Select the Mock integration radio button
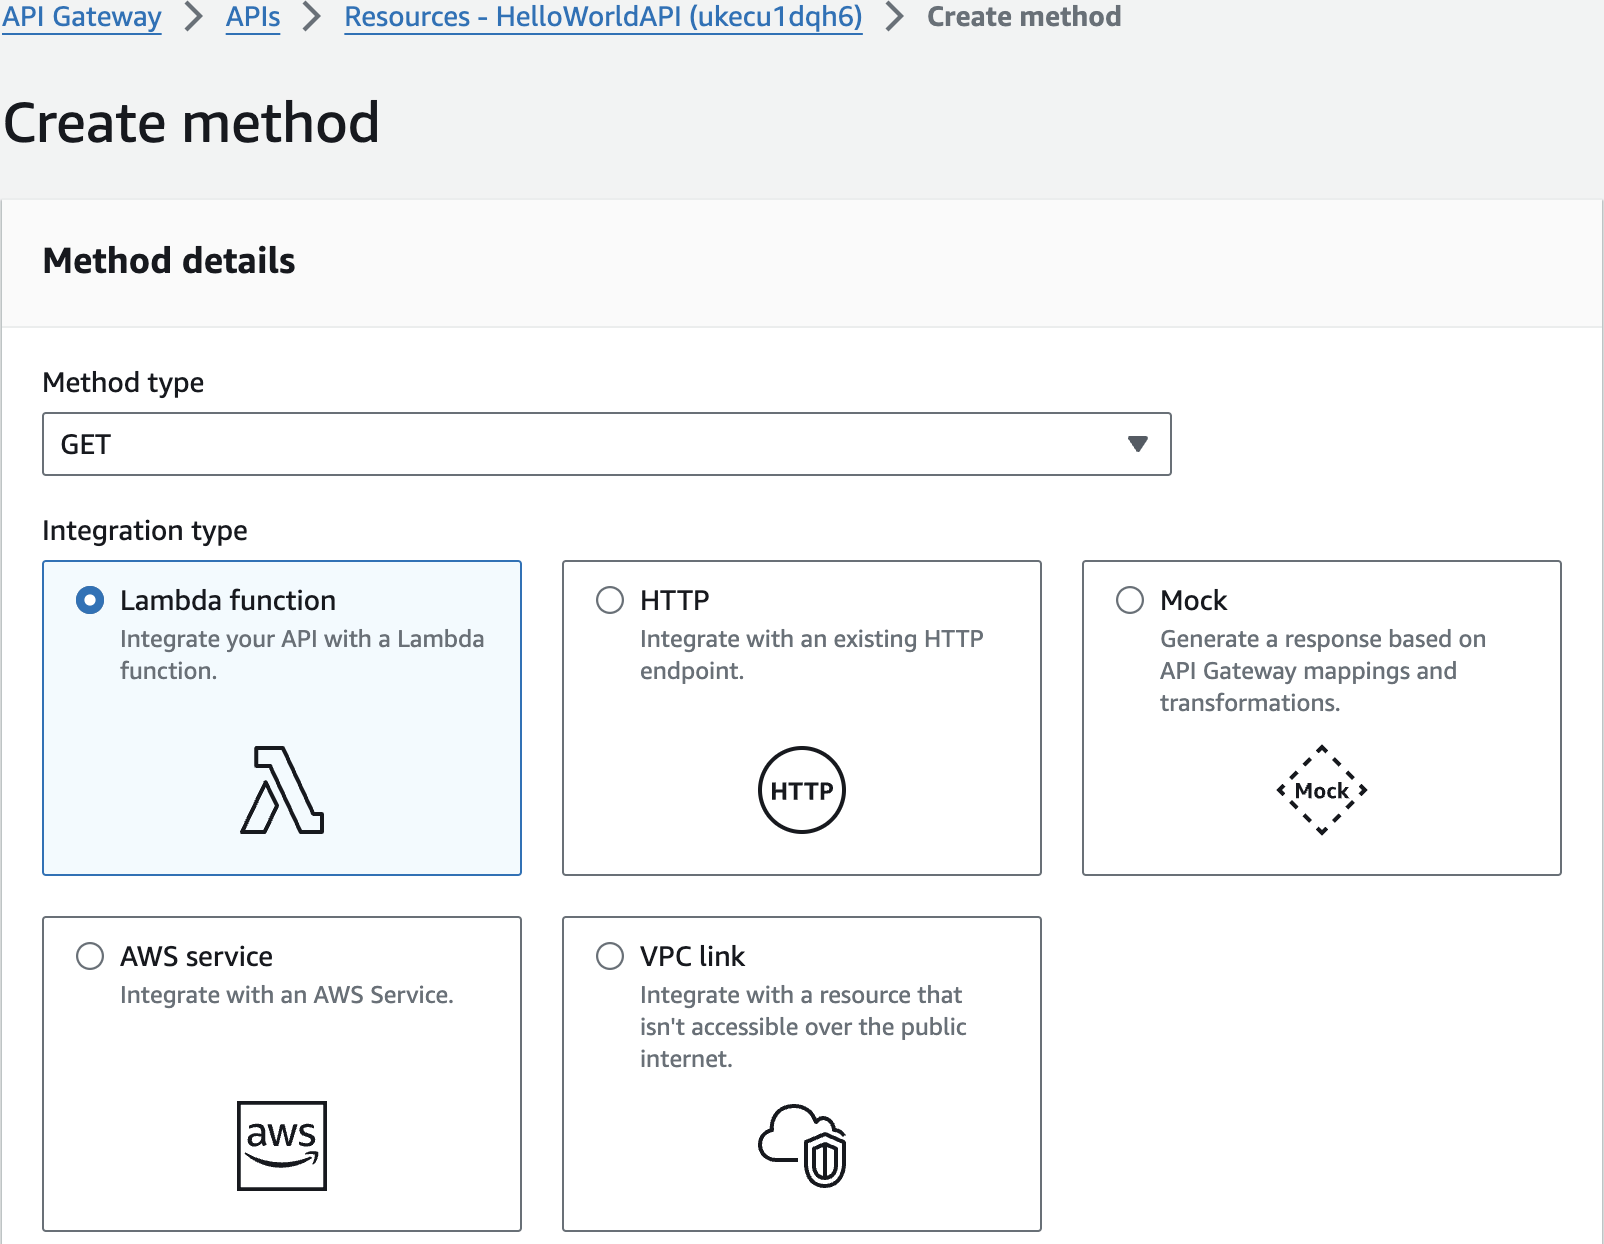This screenshot has width=1604, height=1244. pyautogui.click(x=1130, y=600)
